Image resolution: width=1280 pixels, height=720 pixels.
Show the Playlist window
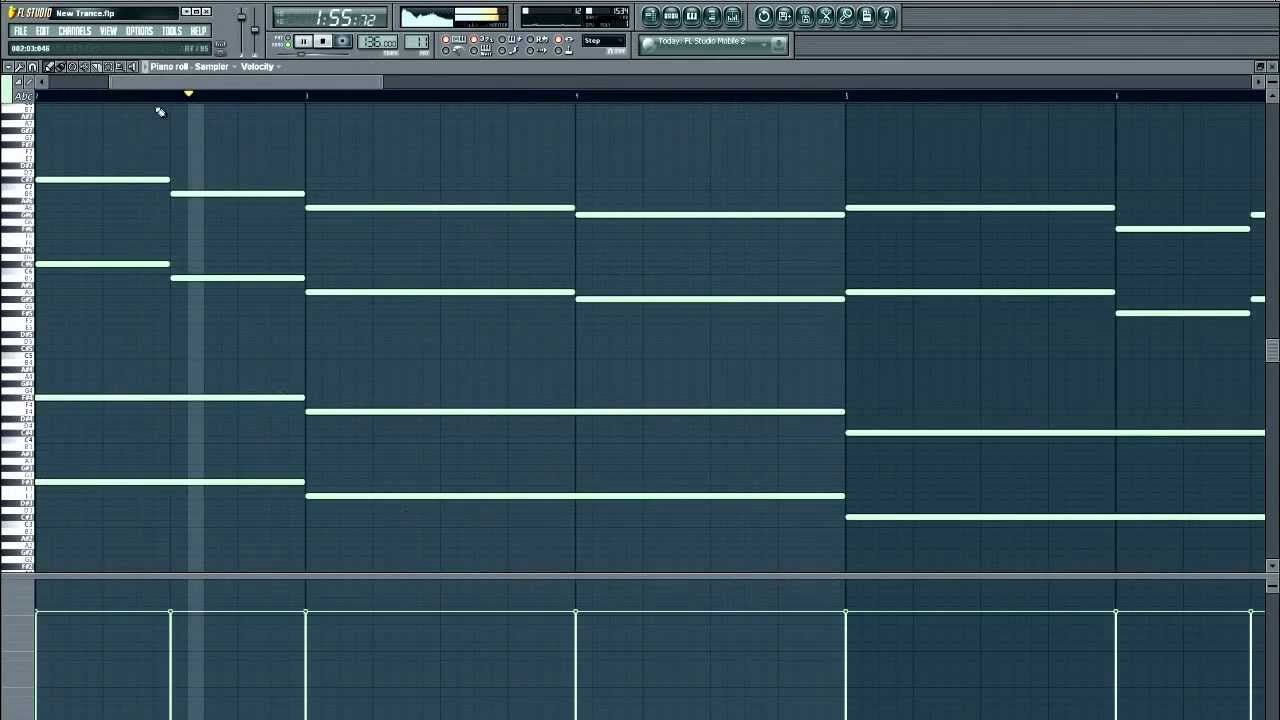tap(650, 16)
